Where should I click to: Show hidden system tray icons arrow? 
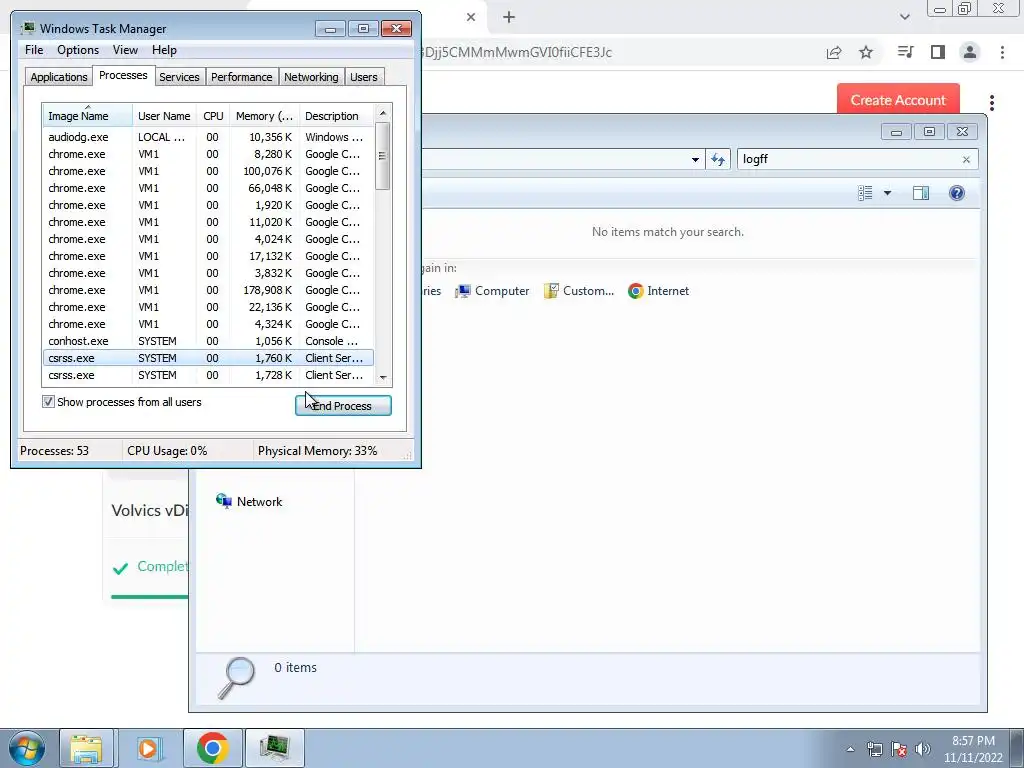coord(850,749)
